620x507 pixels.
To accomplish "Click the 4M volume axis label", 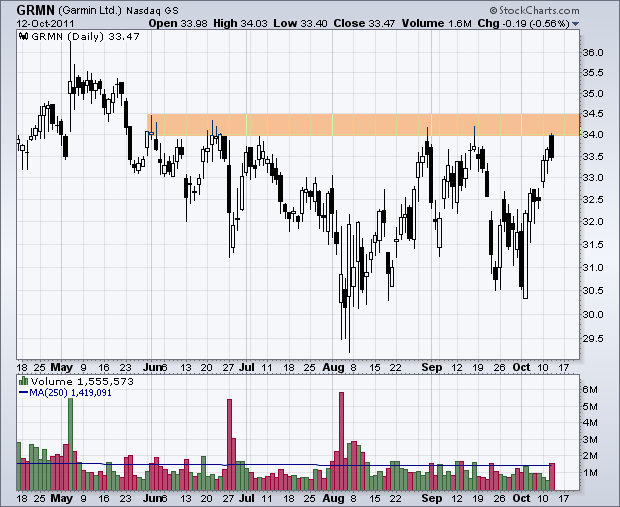I will 590,423.
